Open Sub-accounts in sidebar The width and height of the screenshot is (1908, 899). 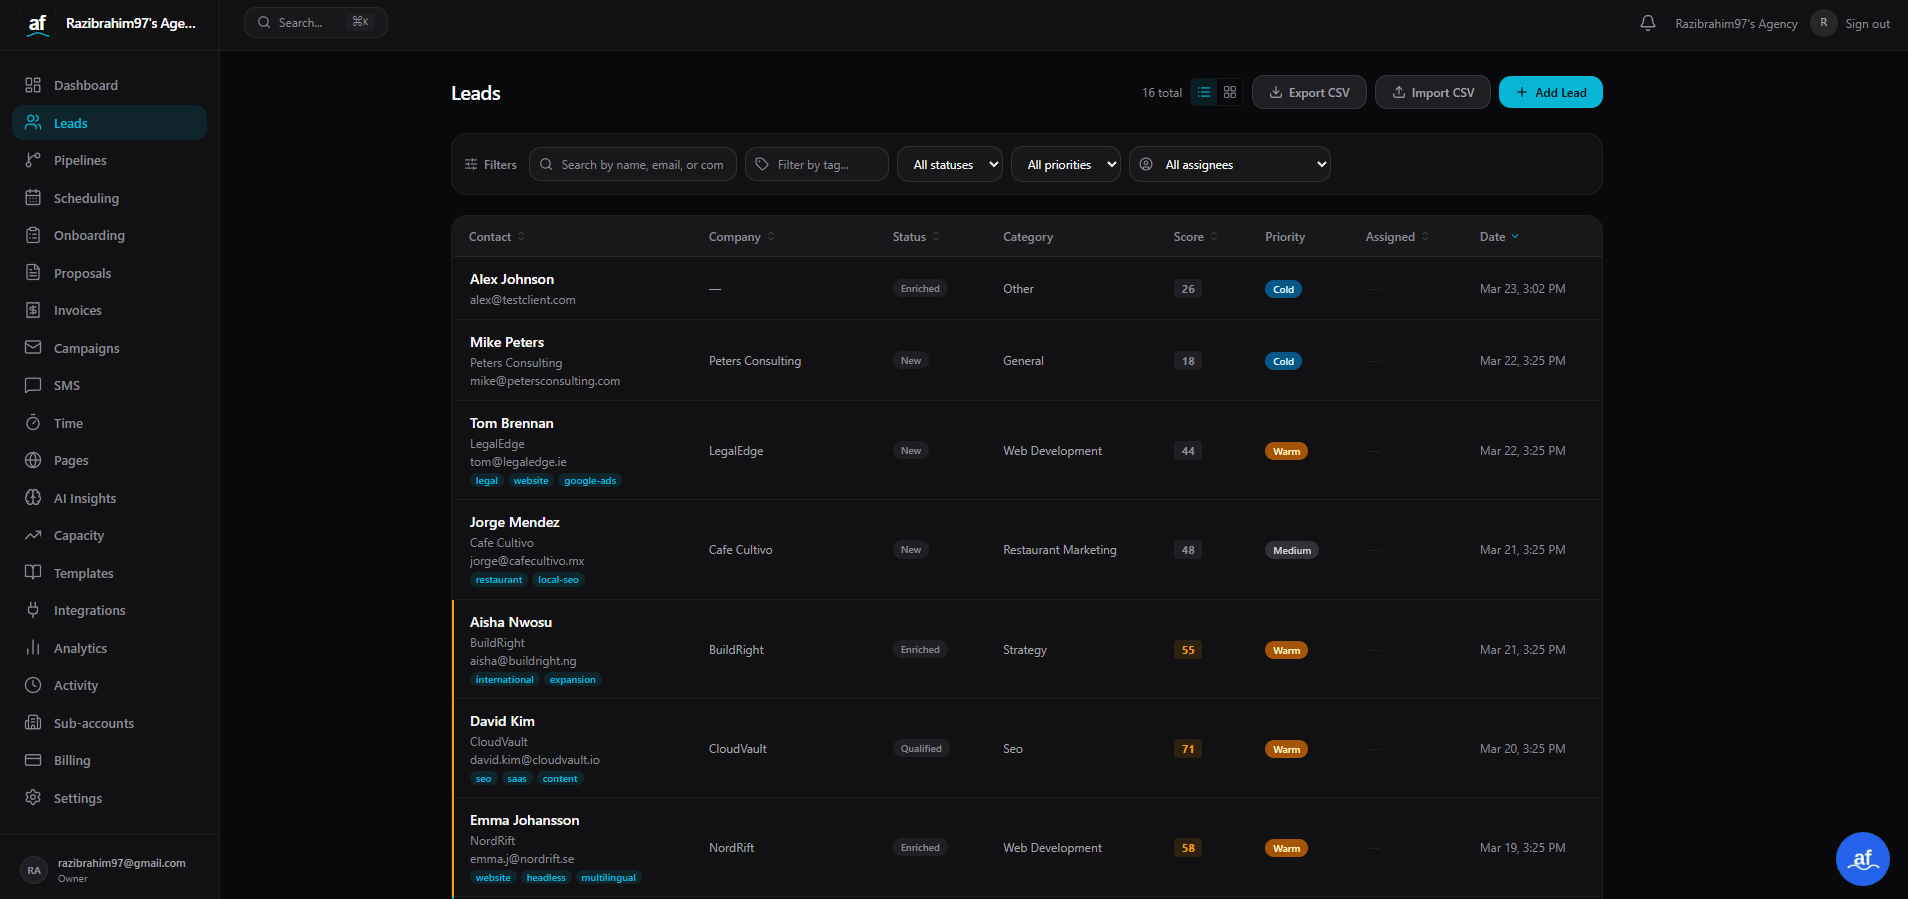[x=93, y=723]
